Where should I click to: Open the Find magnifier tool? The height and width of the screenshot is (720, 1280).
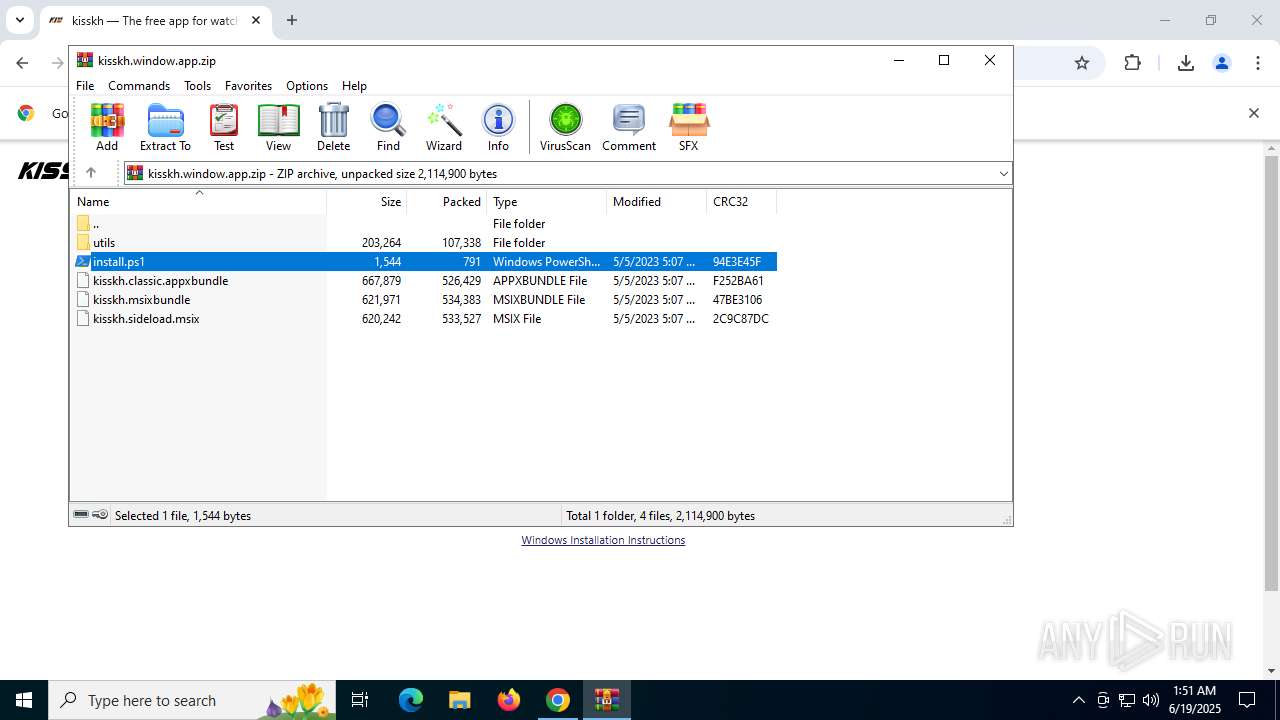click(x=388, y=127)
